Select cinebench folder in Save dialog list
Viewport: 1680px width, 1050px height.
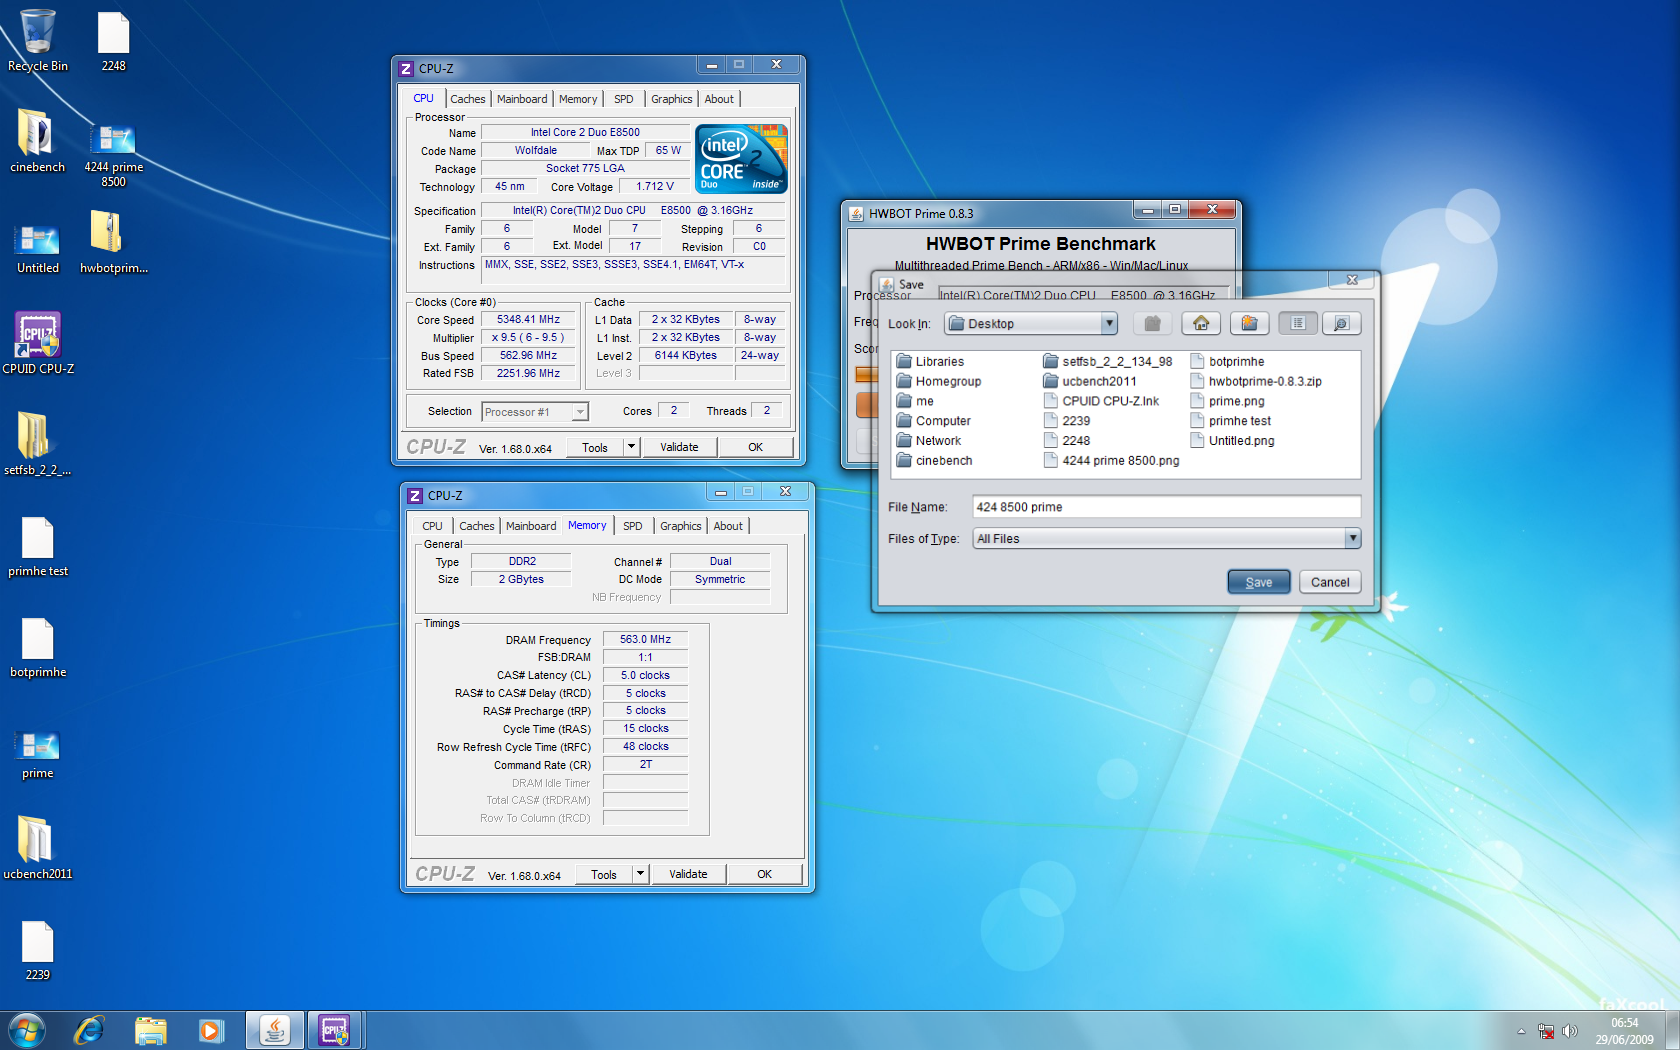[x=935, y=461]
